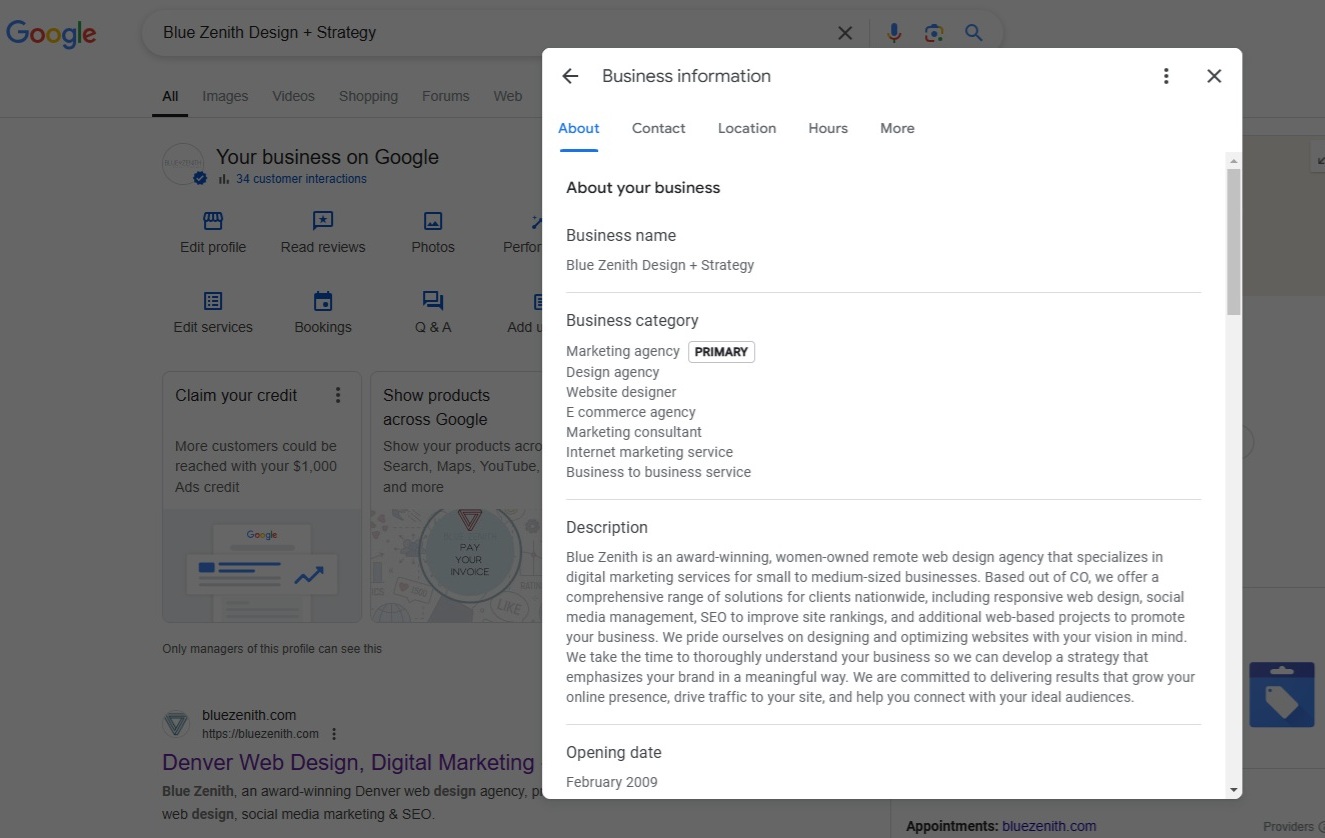Click the Edit services list icon

(213, 301)
